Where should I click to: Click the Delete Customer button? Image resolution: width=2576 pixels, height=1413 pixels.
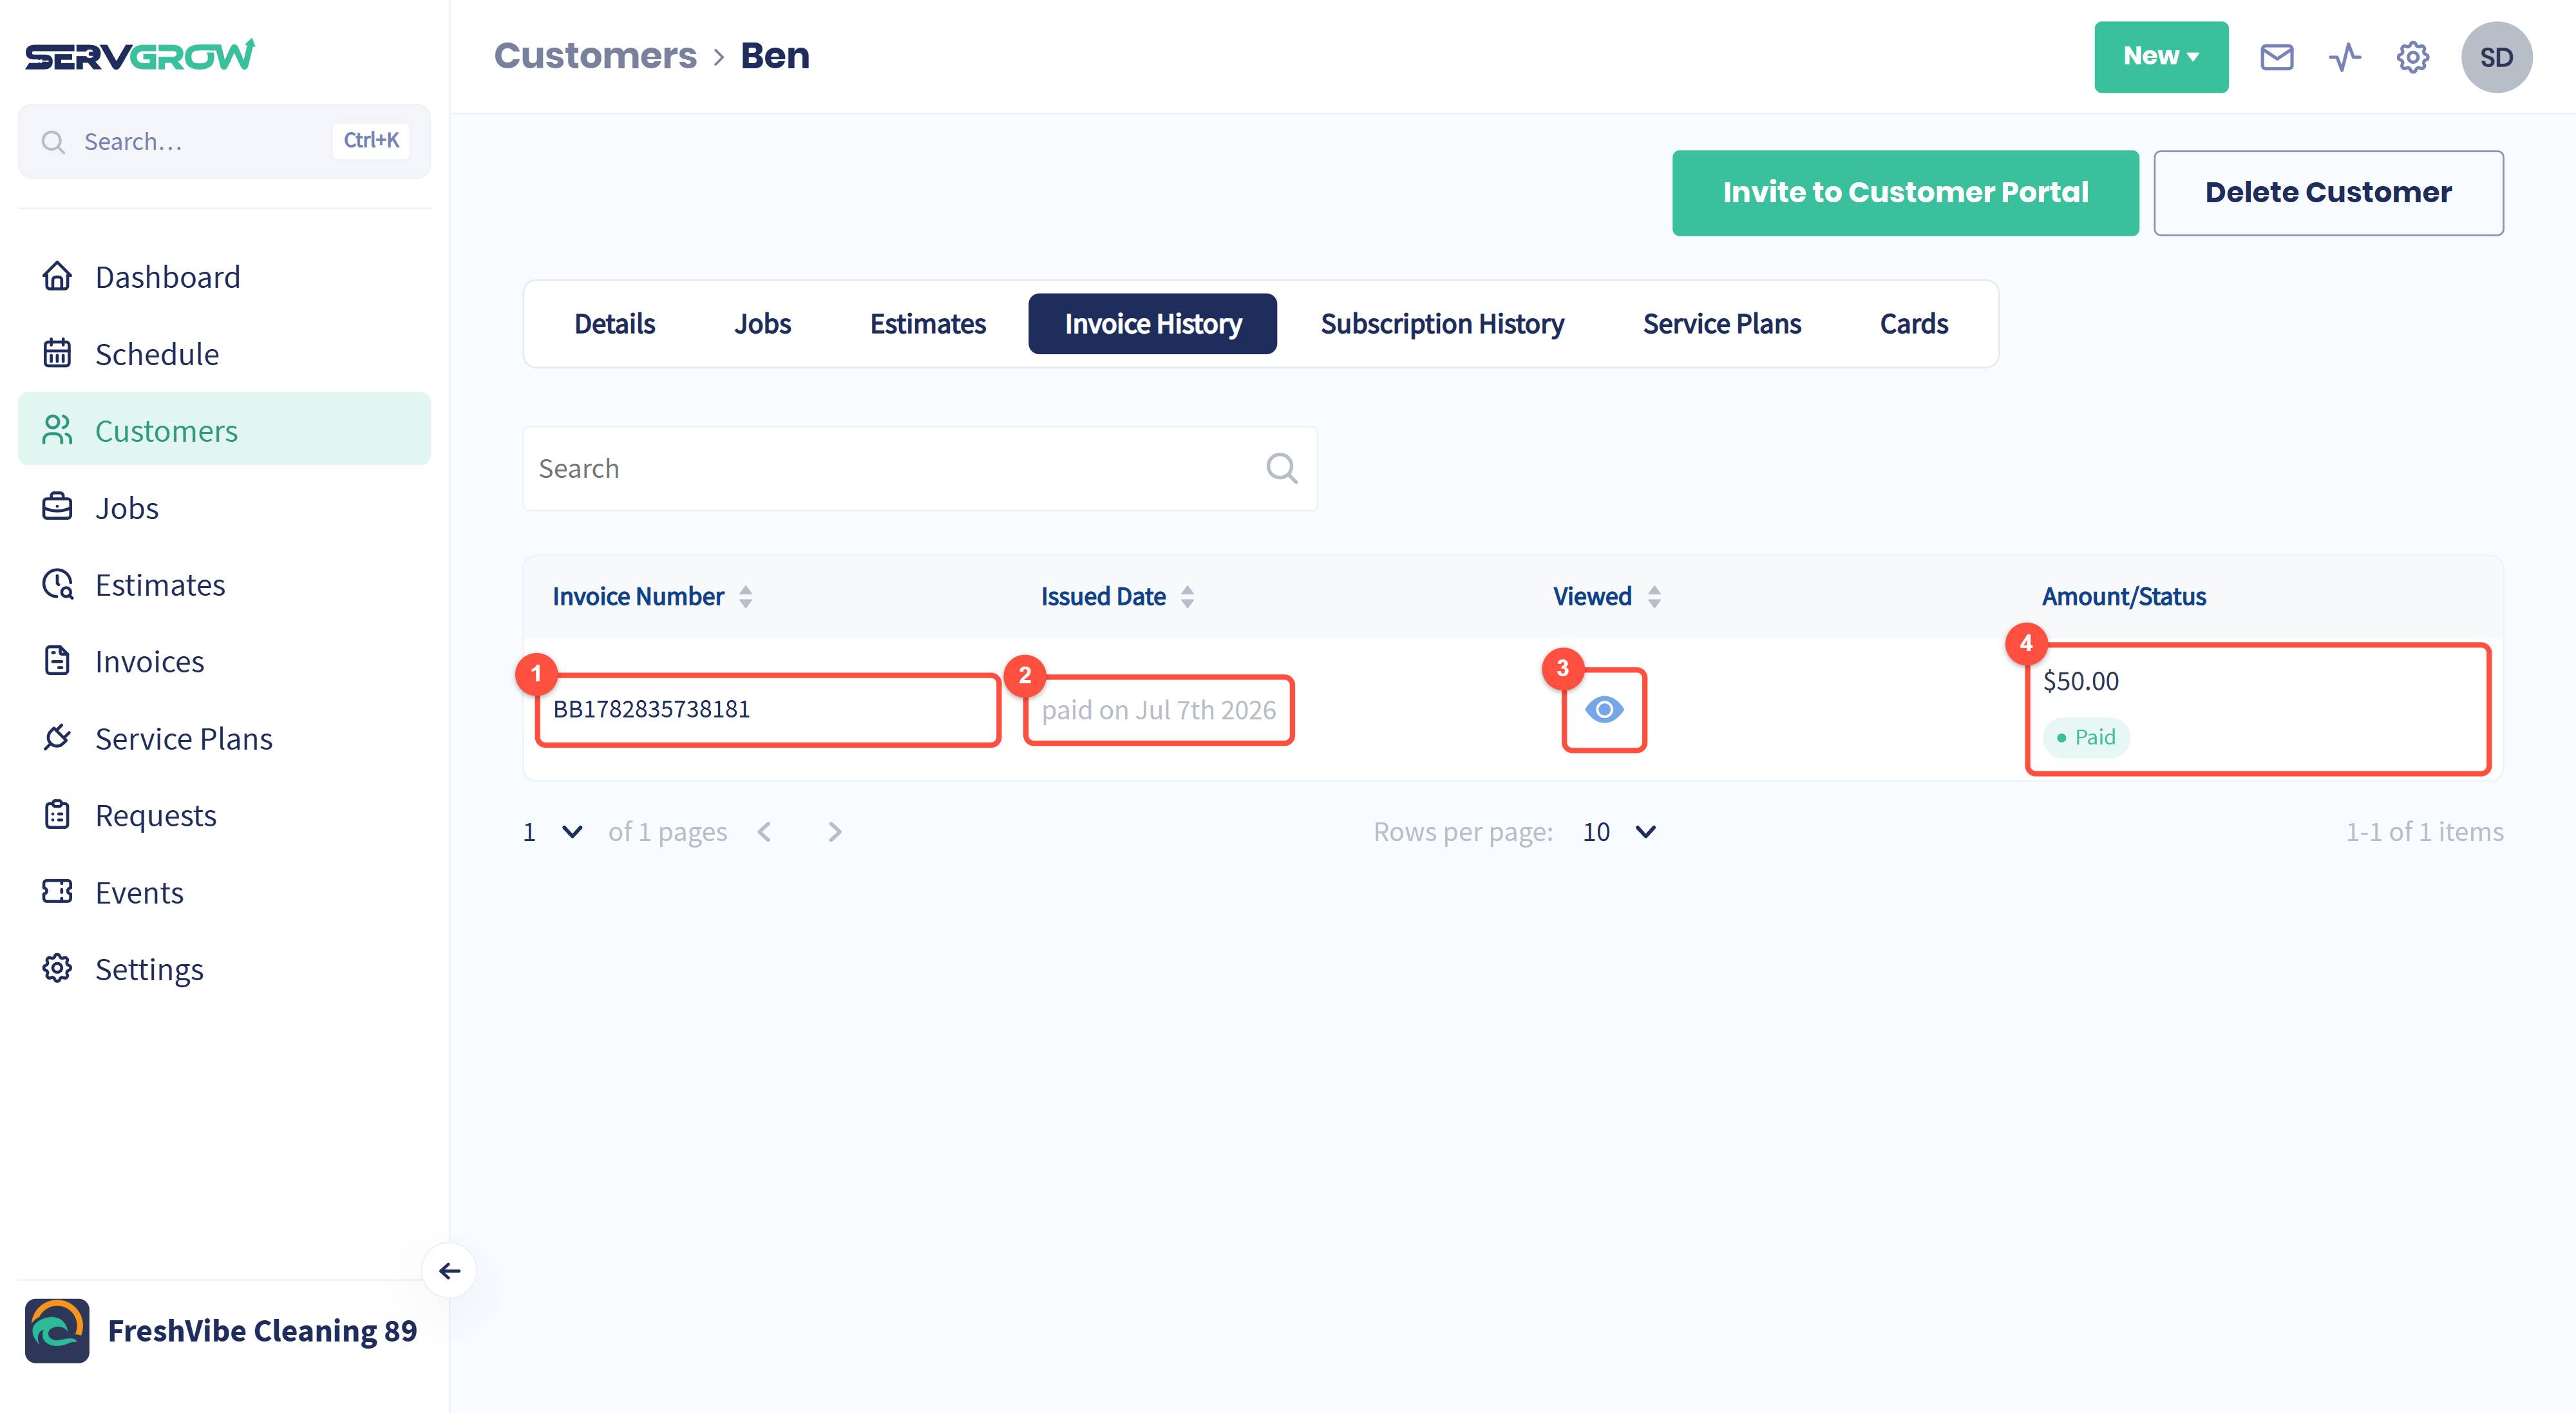[x=2328, y=192]
